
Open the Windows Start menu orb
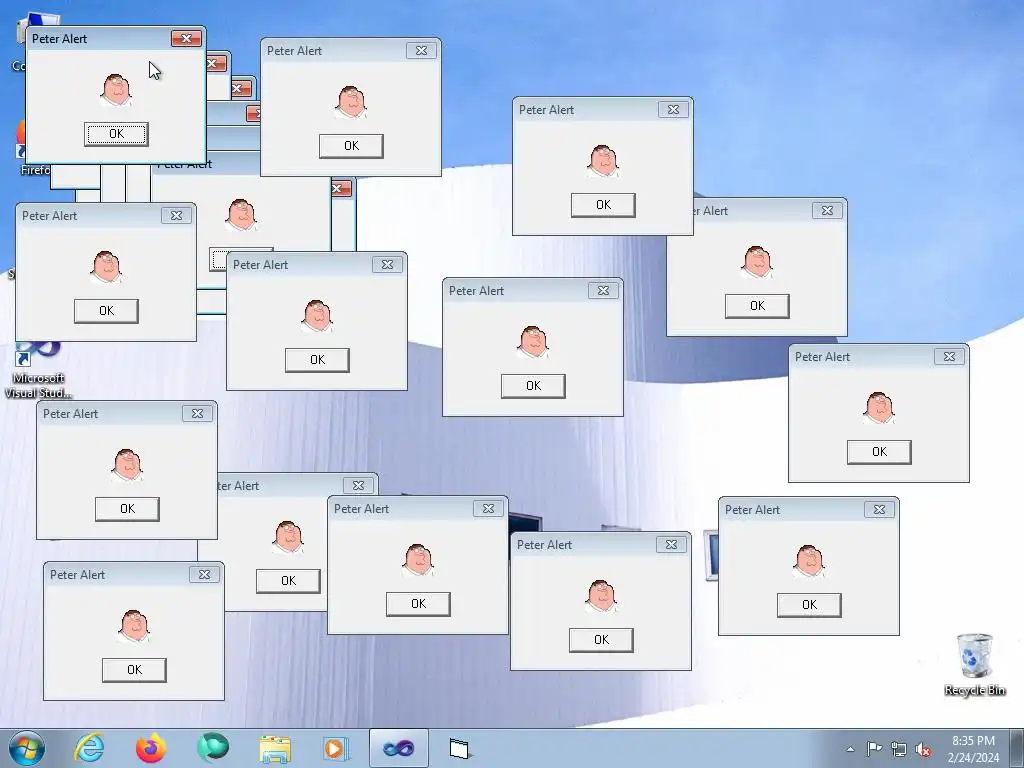click(27, 748)
